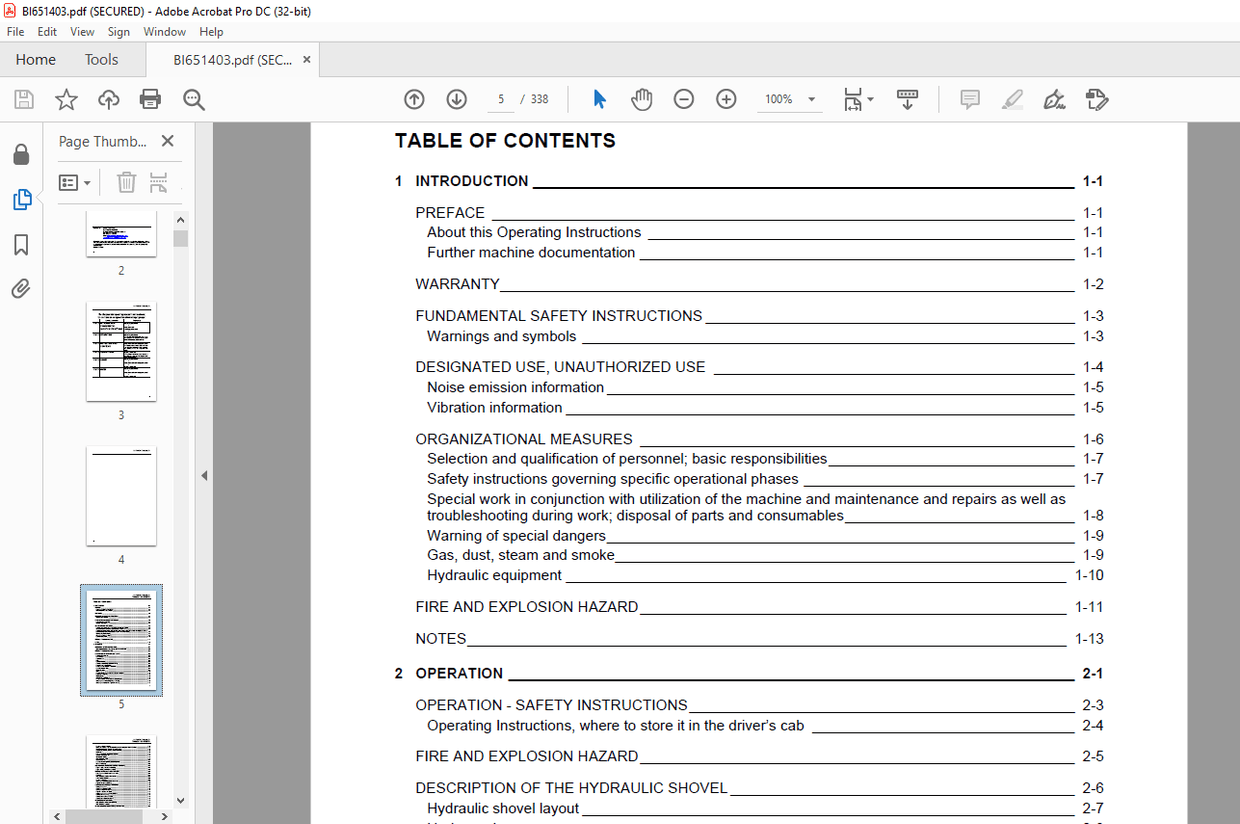Image resolution: width=1240 pixels, height=824 pixels.
Task: Toggle the Page Thumbnails panel button
Action: (x=21, y=200)
